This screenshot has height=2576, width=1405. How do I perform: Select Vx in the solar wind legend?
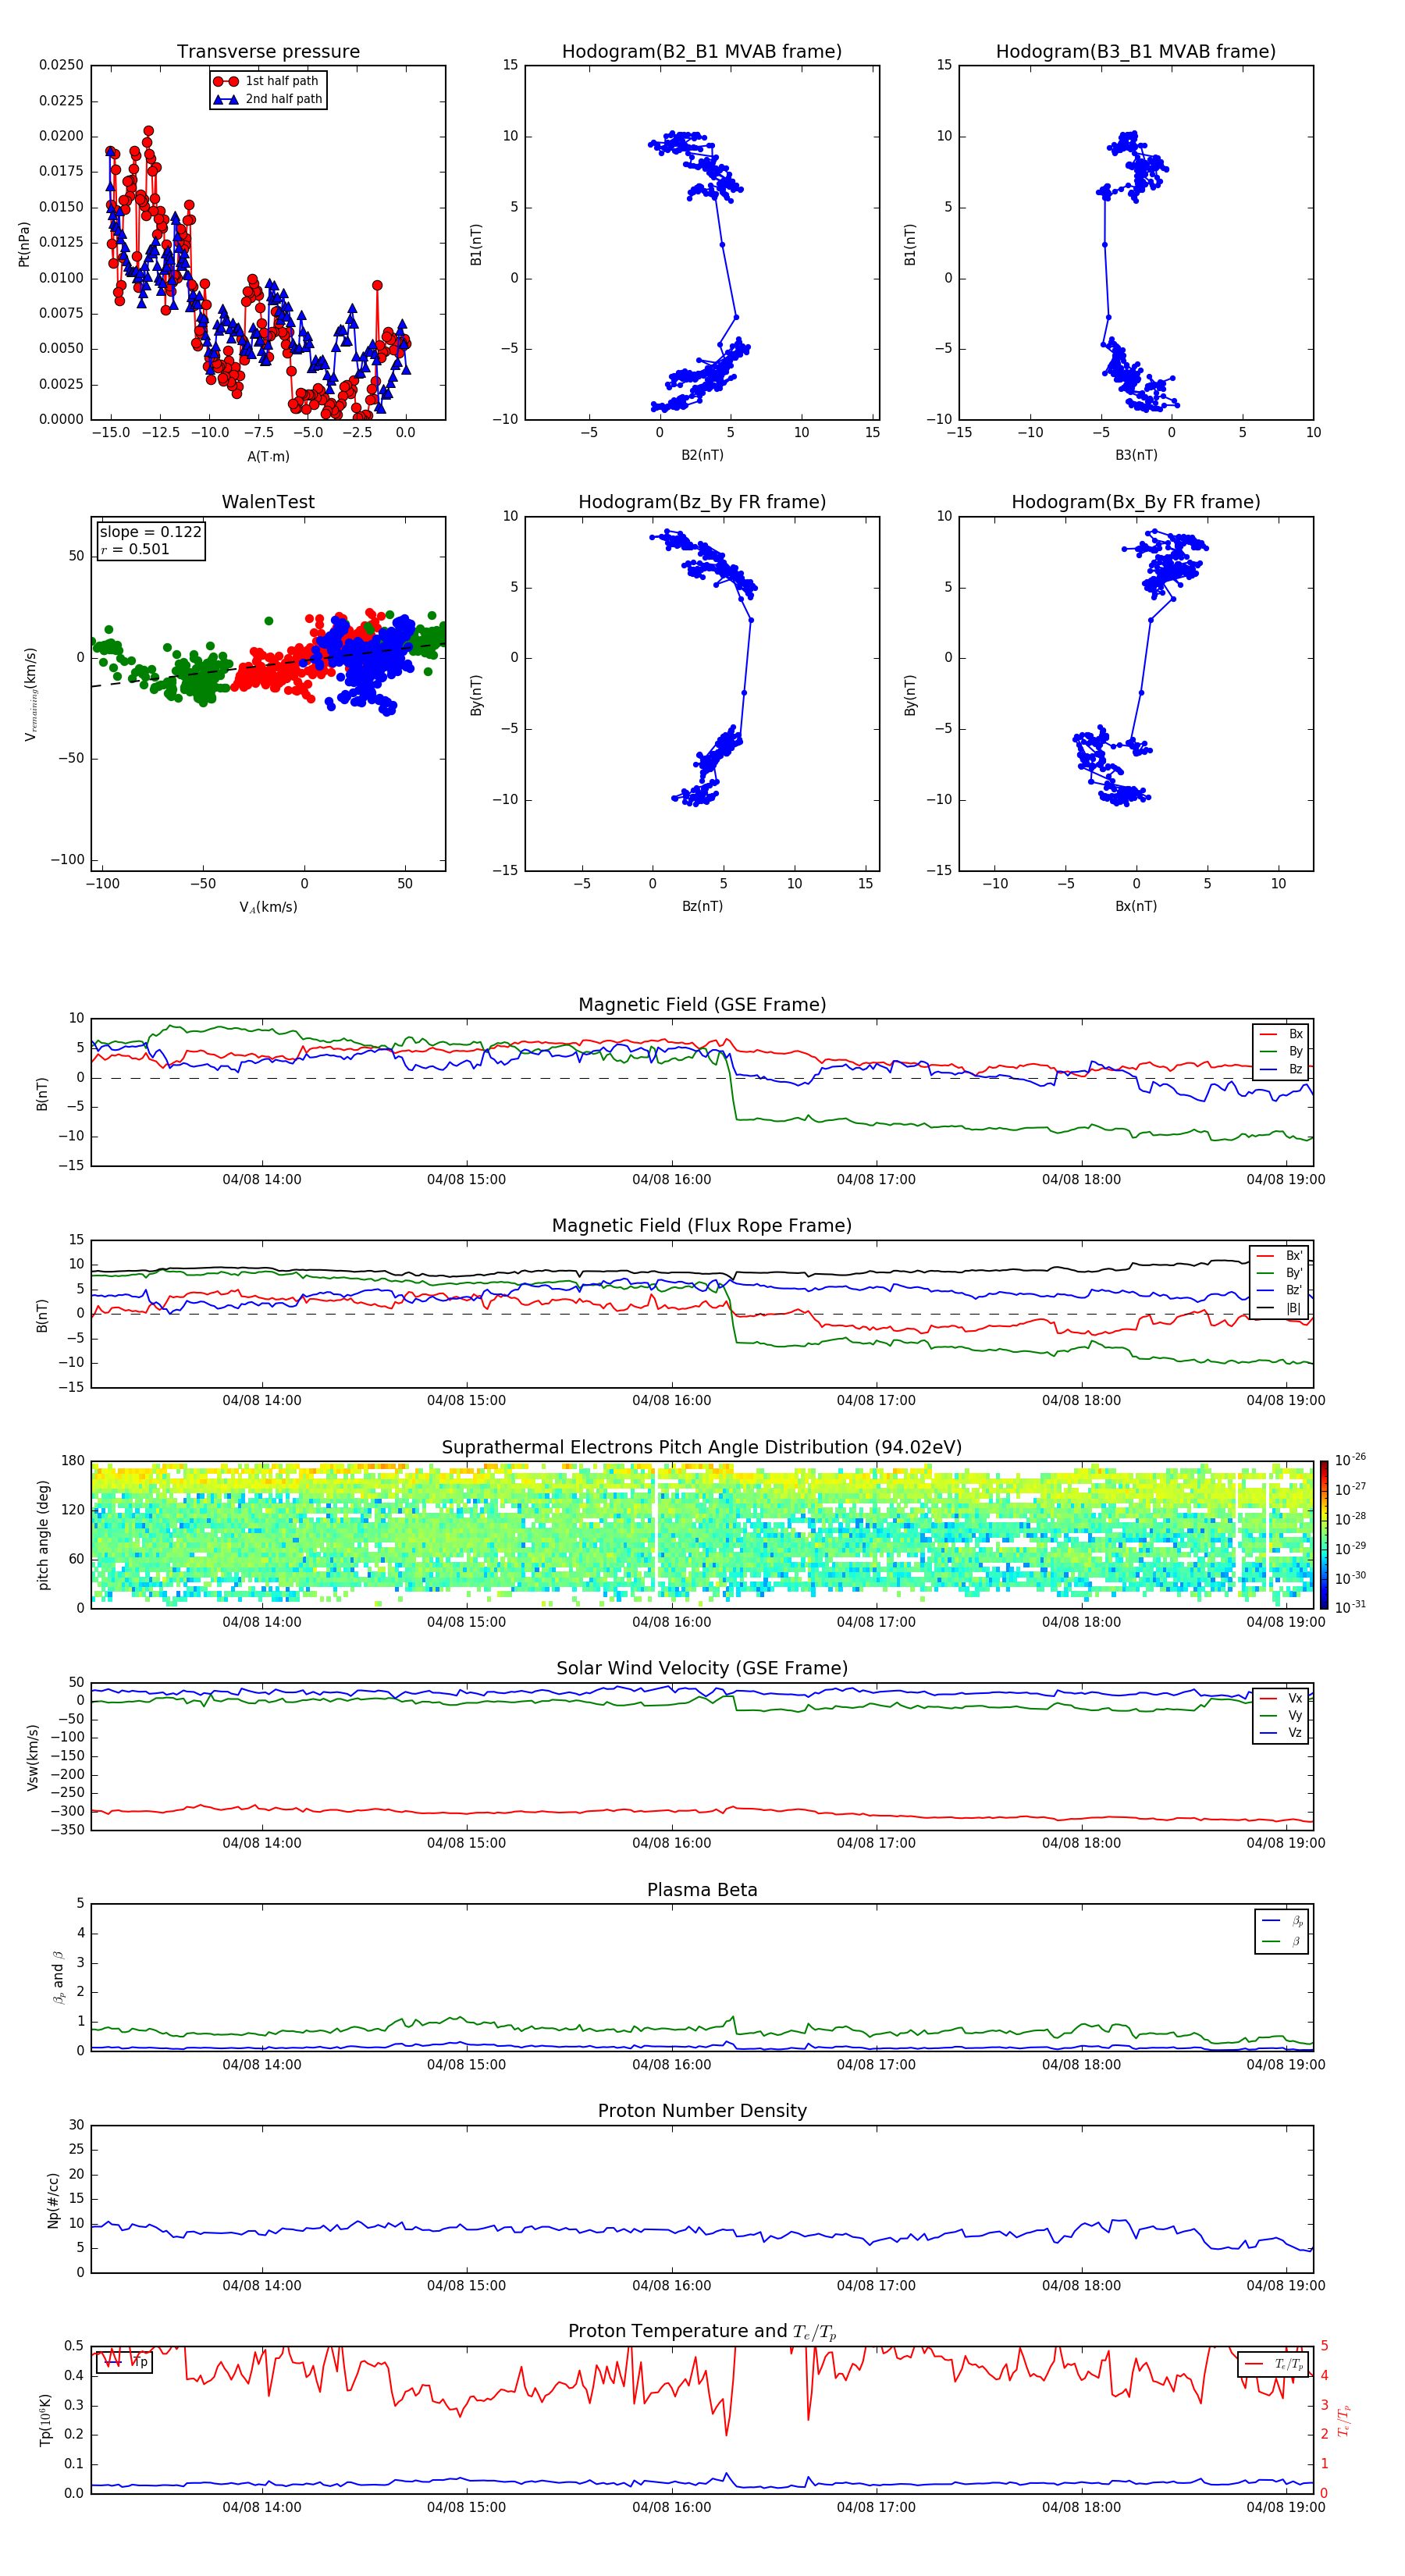pyautogui.click(x=1281, y=1698)
